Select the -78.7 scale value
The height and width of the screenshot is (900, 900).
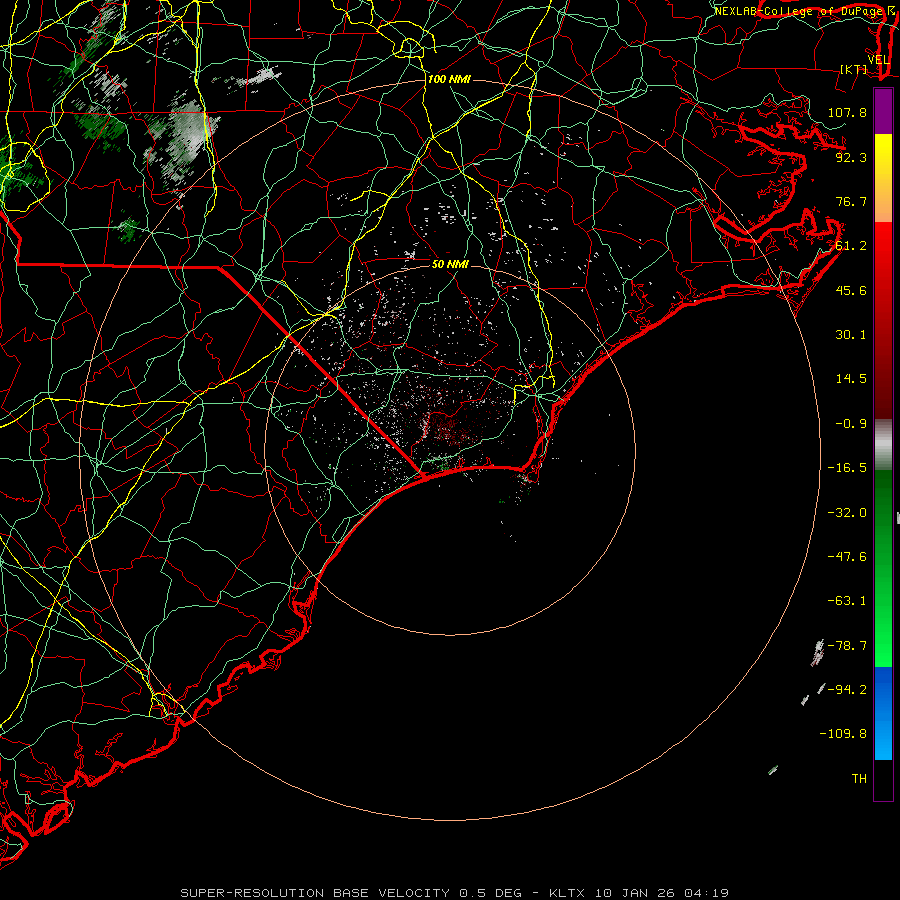(x=847, y=646)
